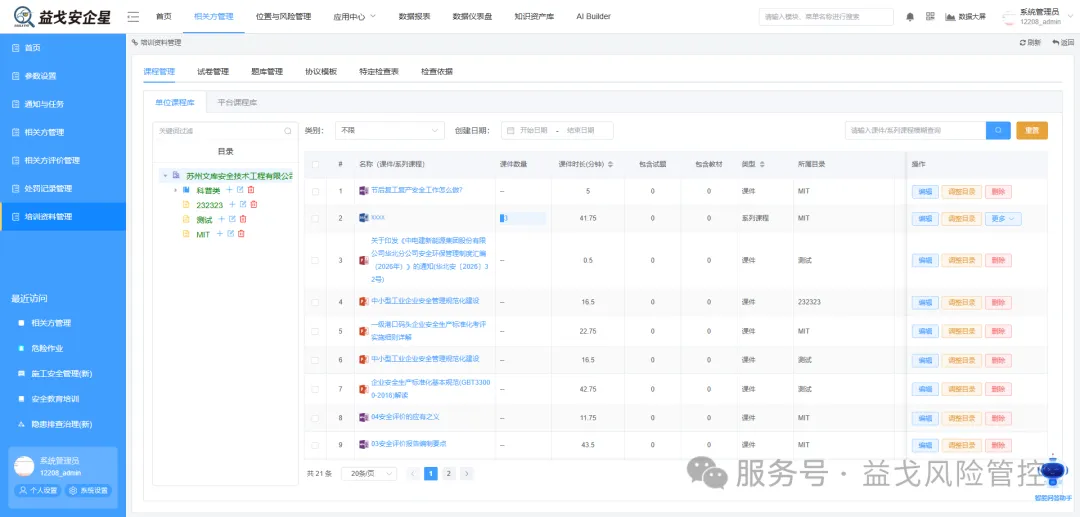Image resolution: width=1080 pixels, height=517 pixels.
Task: Switch to 题库管理 tab
Action: pyautogui.click(x=267, y=72)
